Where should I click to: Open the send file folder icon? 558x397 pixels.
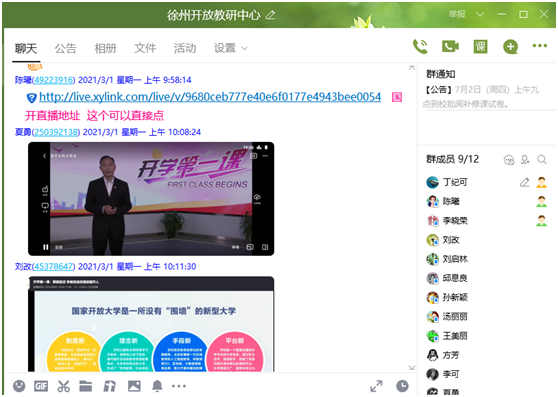[86, 386]
